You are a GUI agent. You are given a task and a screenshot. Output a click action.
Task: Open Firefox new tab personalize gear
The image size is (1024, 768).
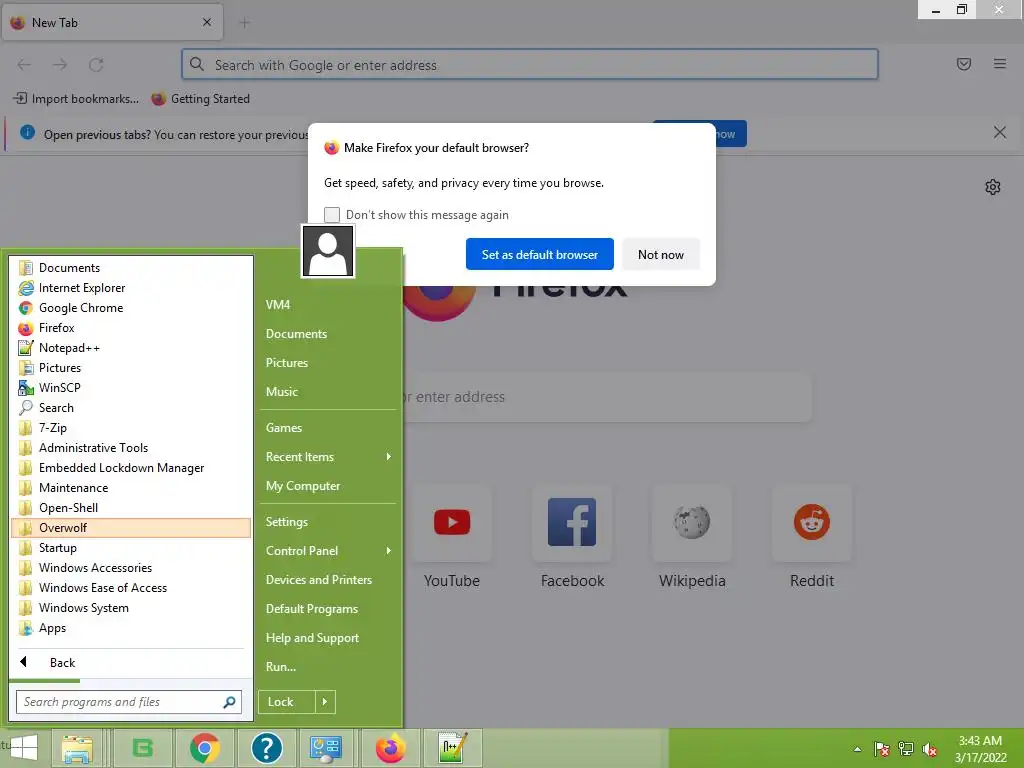pyautogui.click(x=993, y=187)
